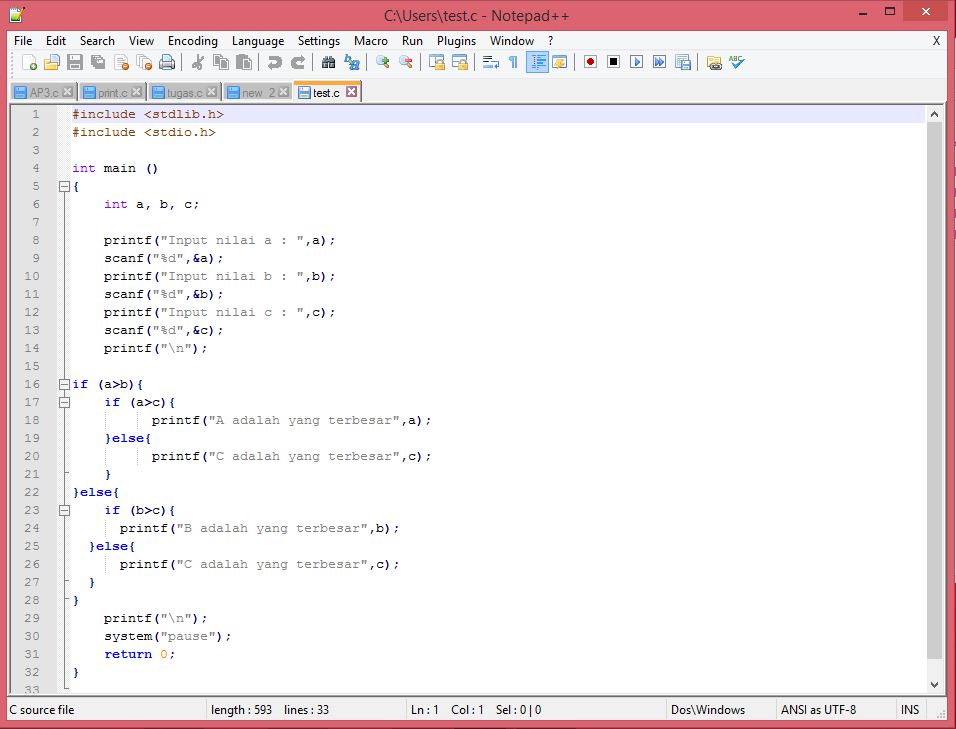
Task: Close the new 2 document tab
Action: (x=283, y=90)
